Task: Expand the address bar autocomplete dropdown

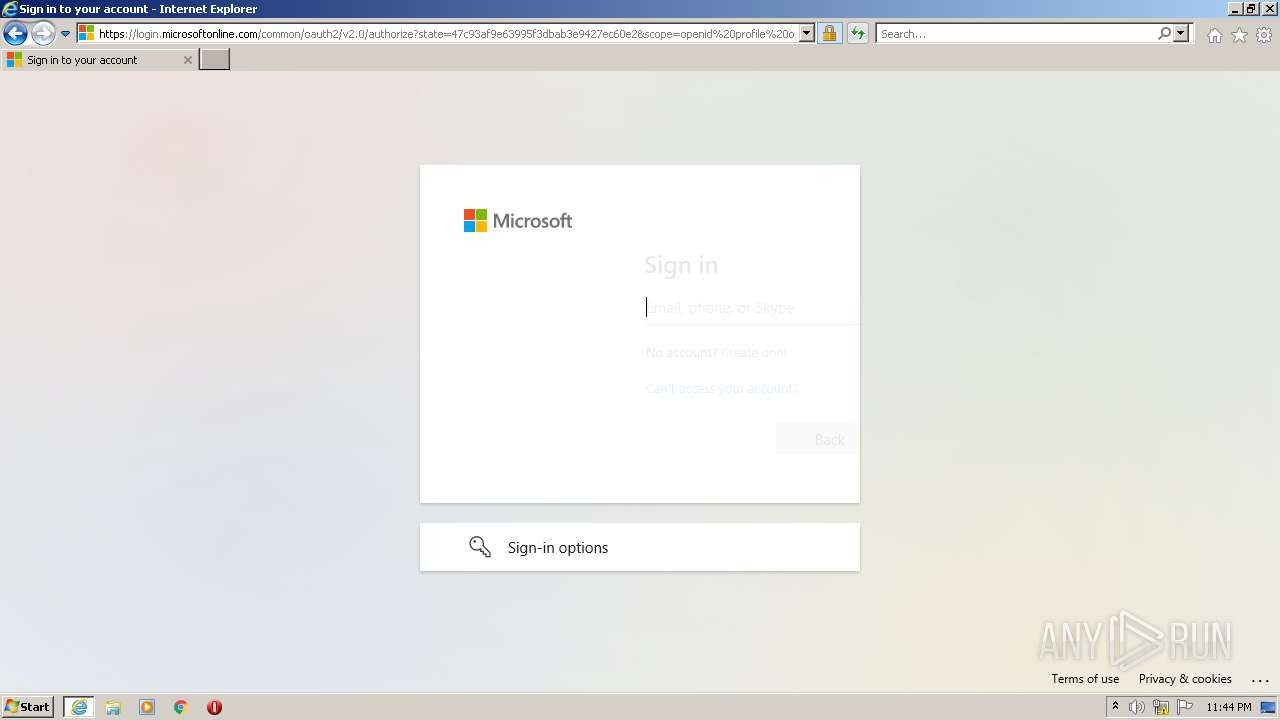Action: point(807,34)
